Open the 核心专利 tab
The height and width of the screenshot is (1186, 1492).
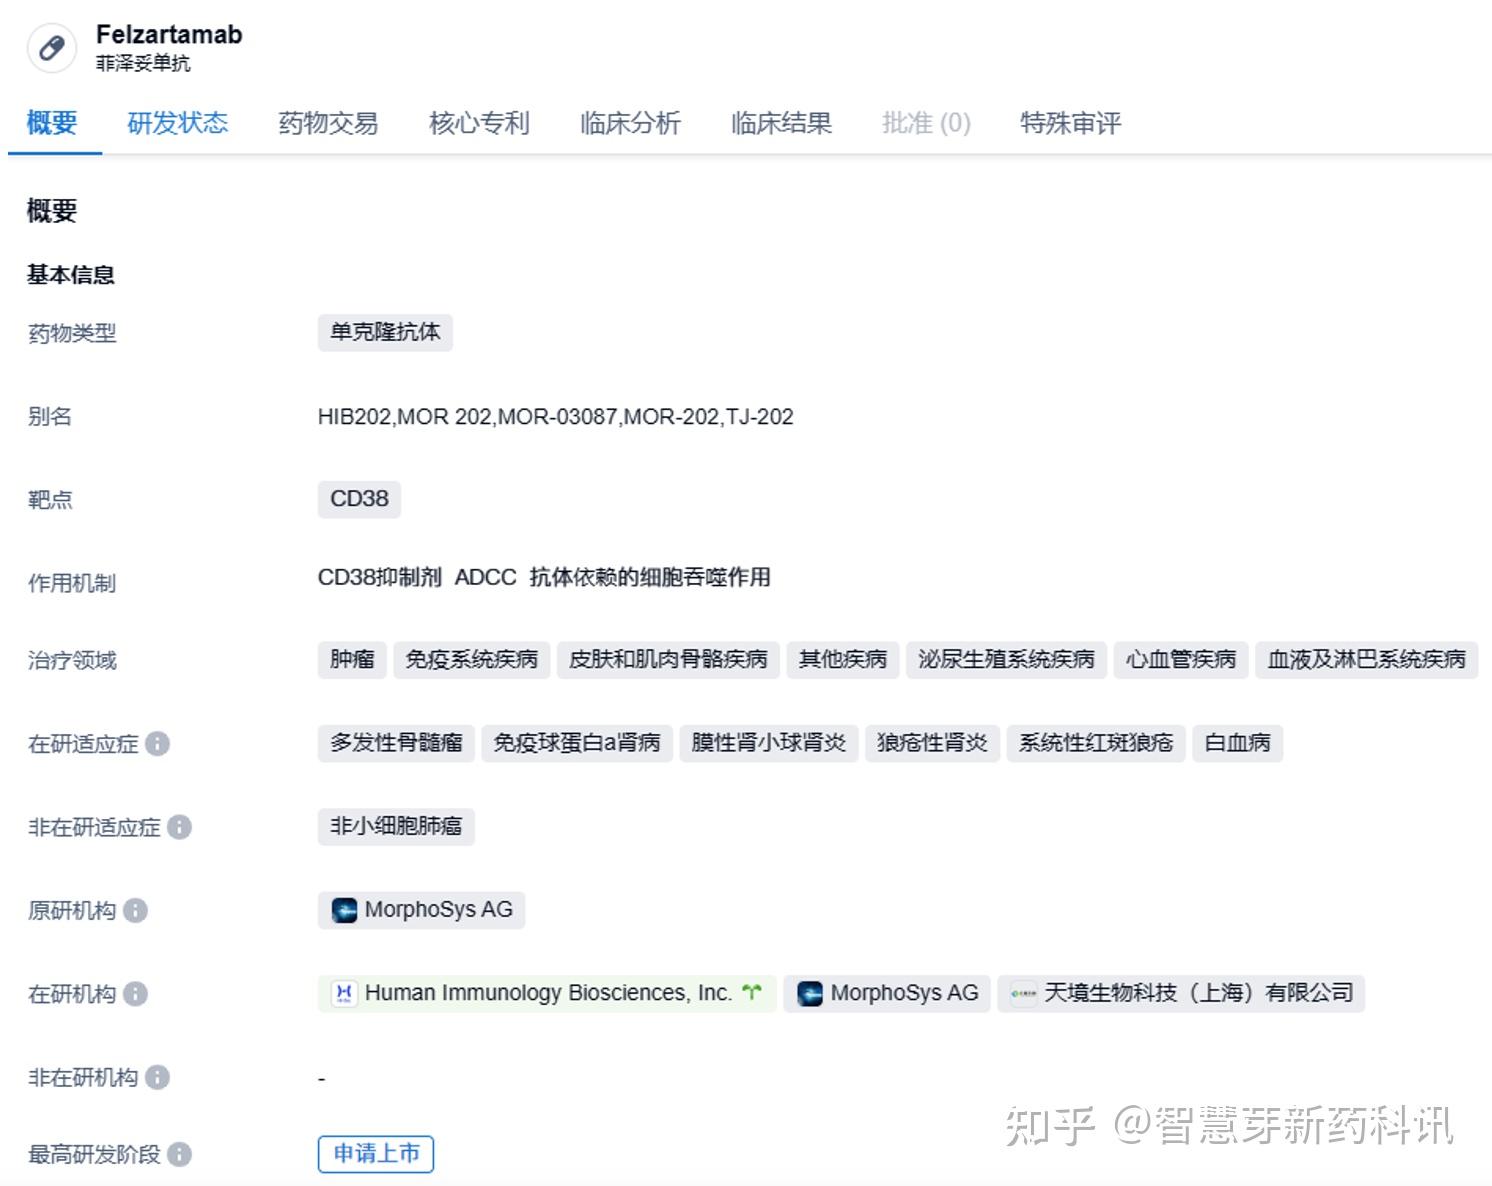tap(479, 123)
